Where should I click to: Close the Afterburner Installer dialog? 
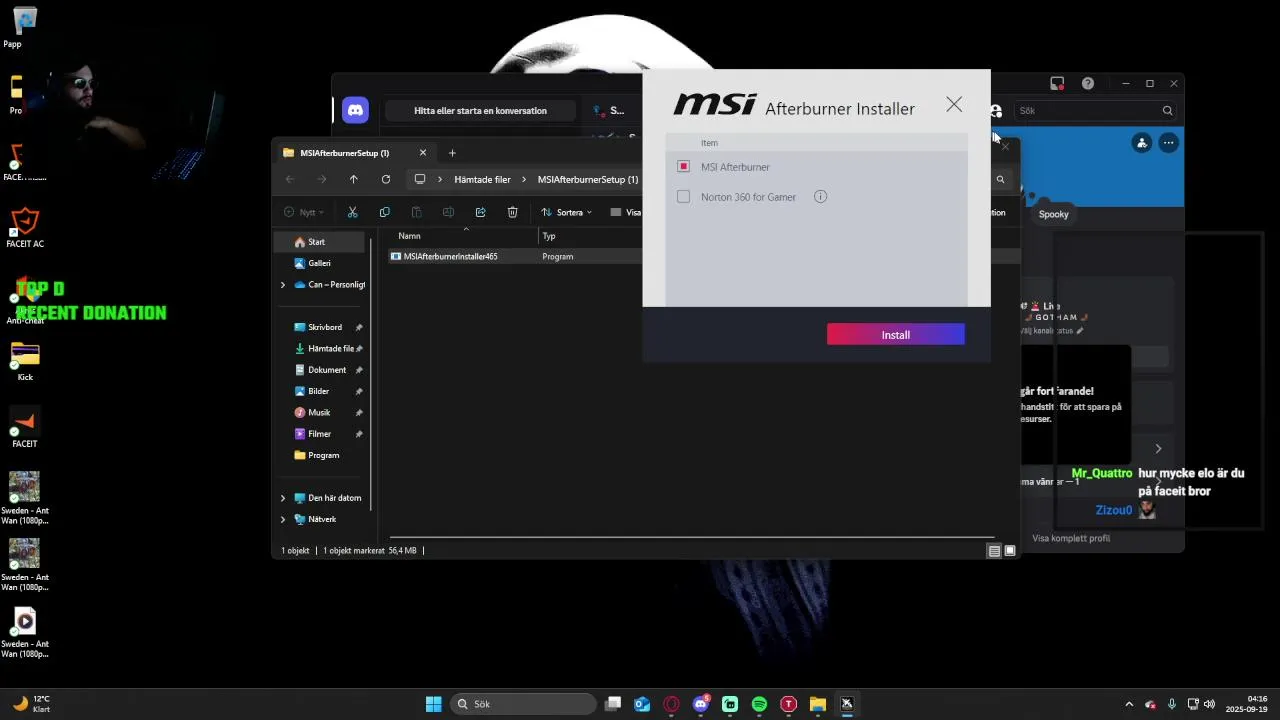(954, 104)
